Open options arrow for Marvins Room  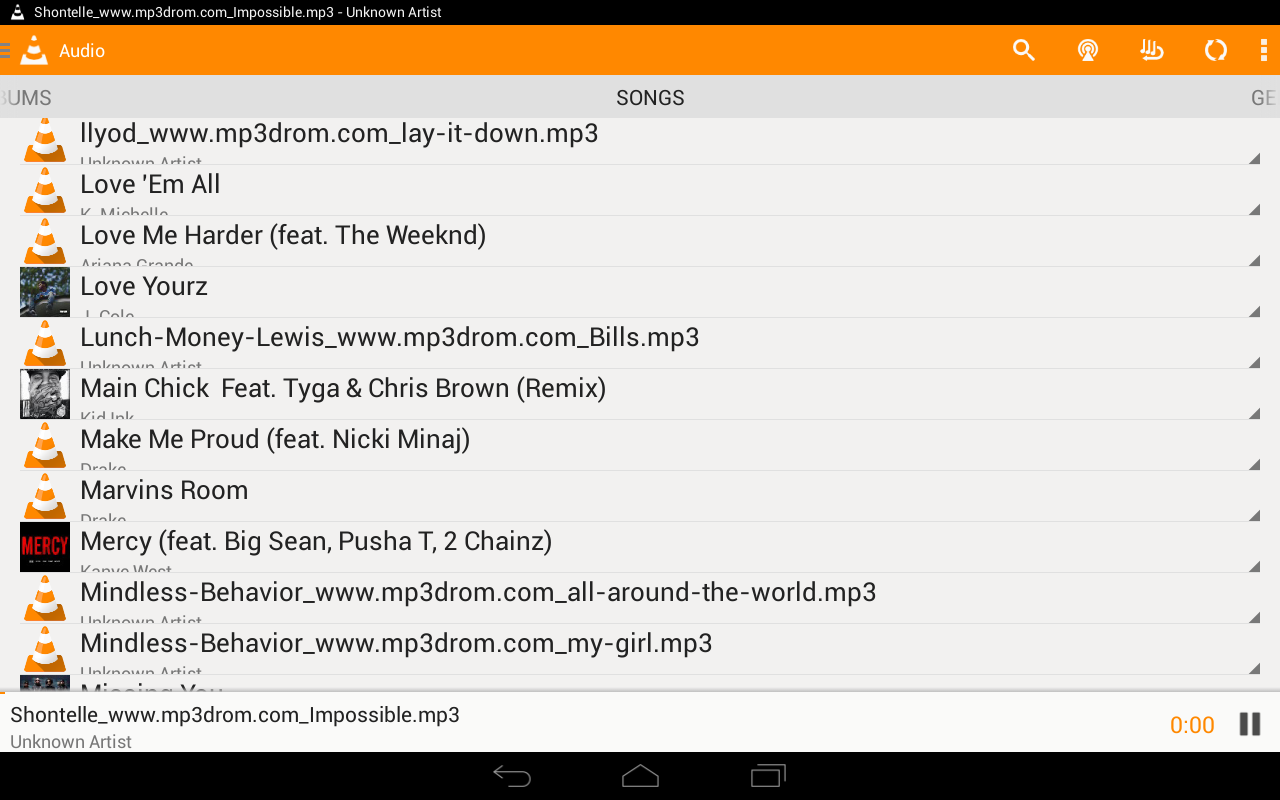pos(1254,515)
